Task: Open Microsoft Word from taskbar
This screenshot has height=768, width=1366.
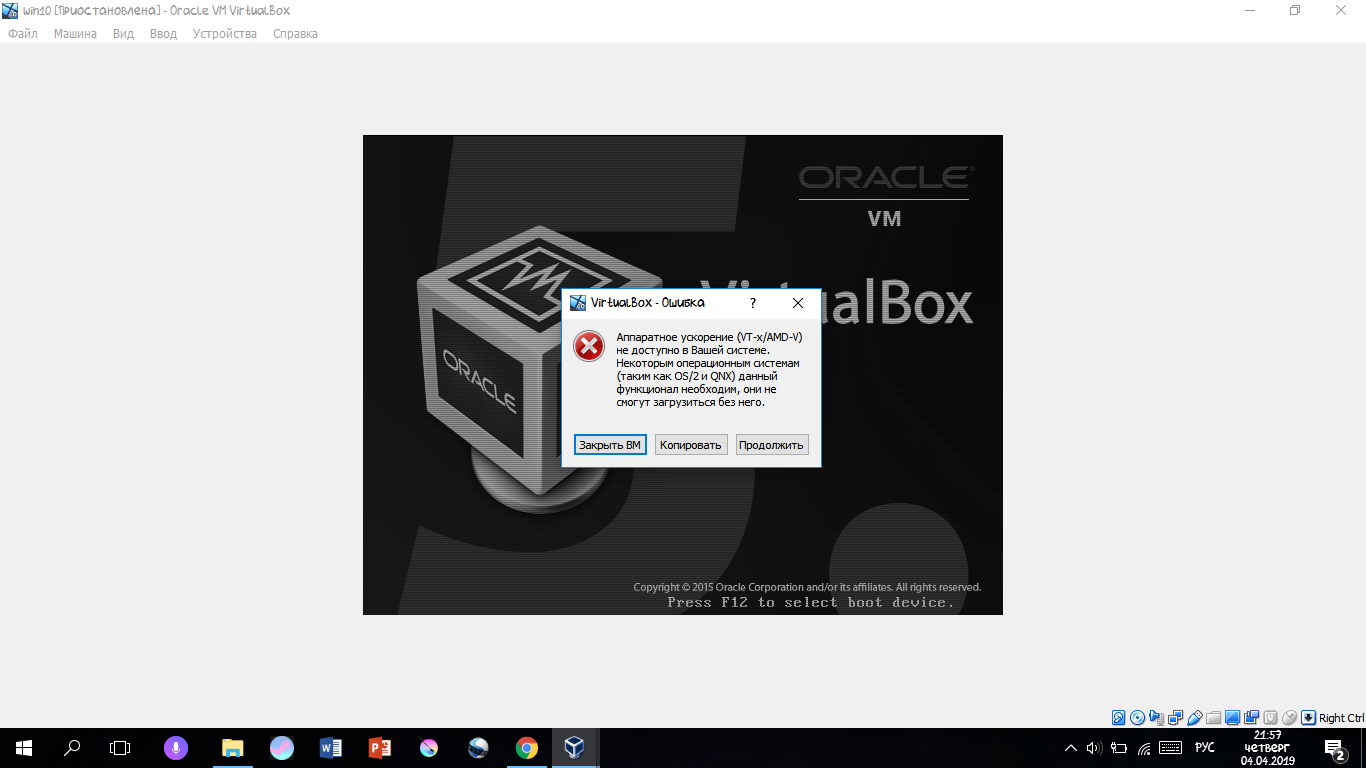Action: [x=331, y=748]
